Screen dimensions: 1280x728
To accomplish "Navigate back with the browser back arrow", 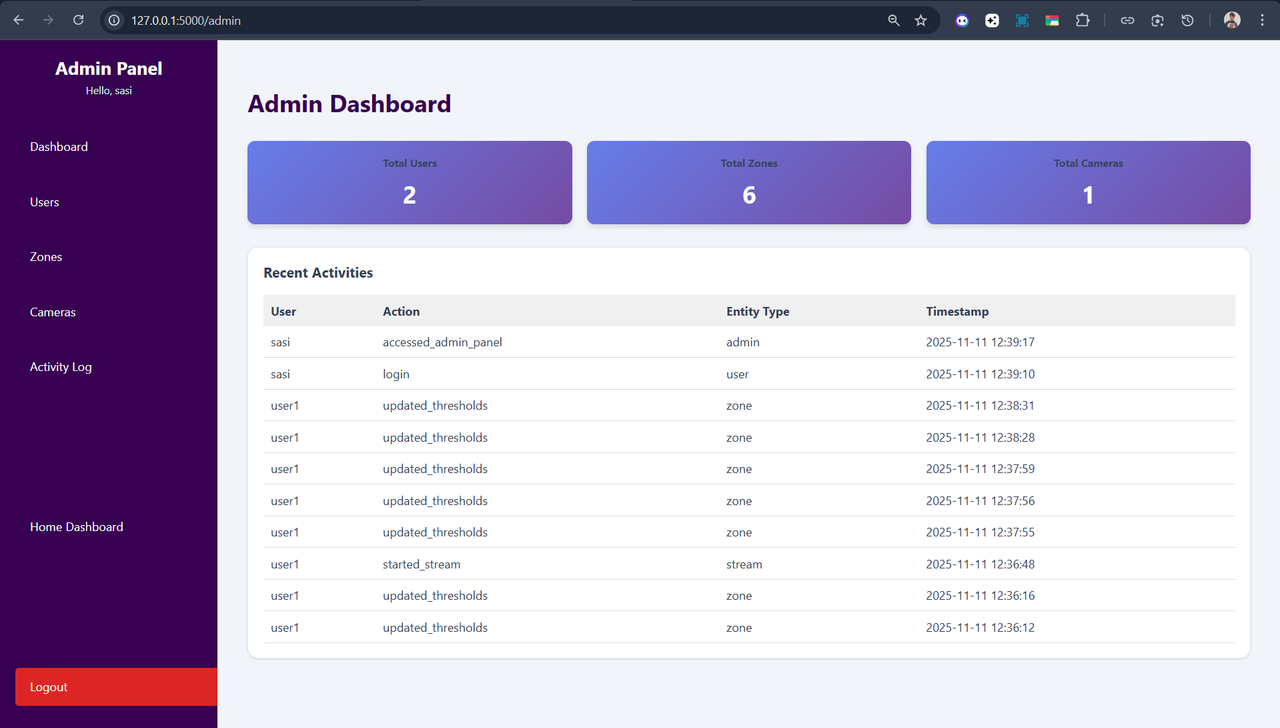I will coord(20,20).
